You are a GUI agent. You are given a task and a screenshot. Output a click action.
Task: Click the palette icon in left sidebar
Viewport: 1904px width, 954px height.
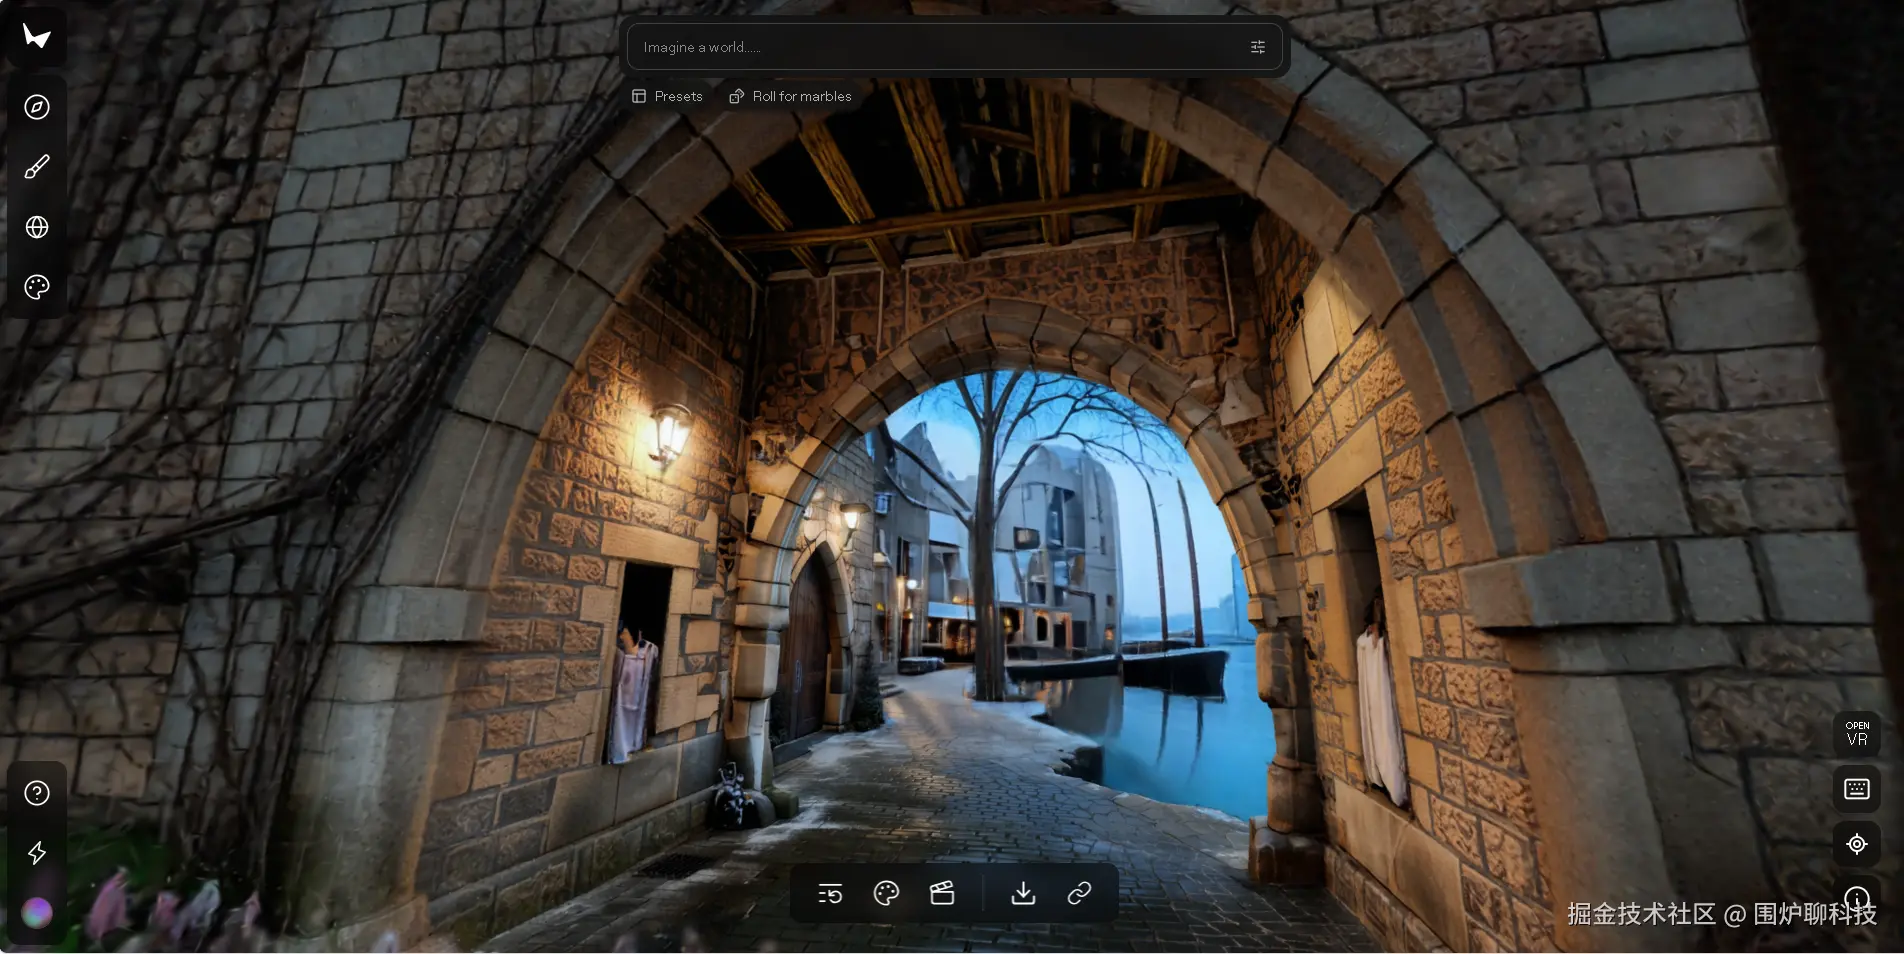(37, 287)
